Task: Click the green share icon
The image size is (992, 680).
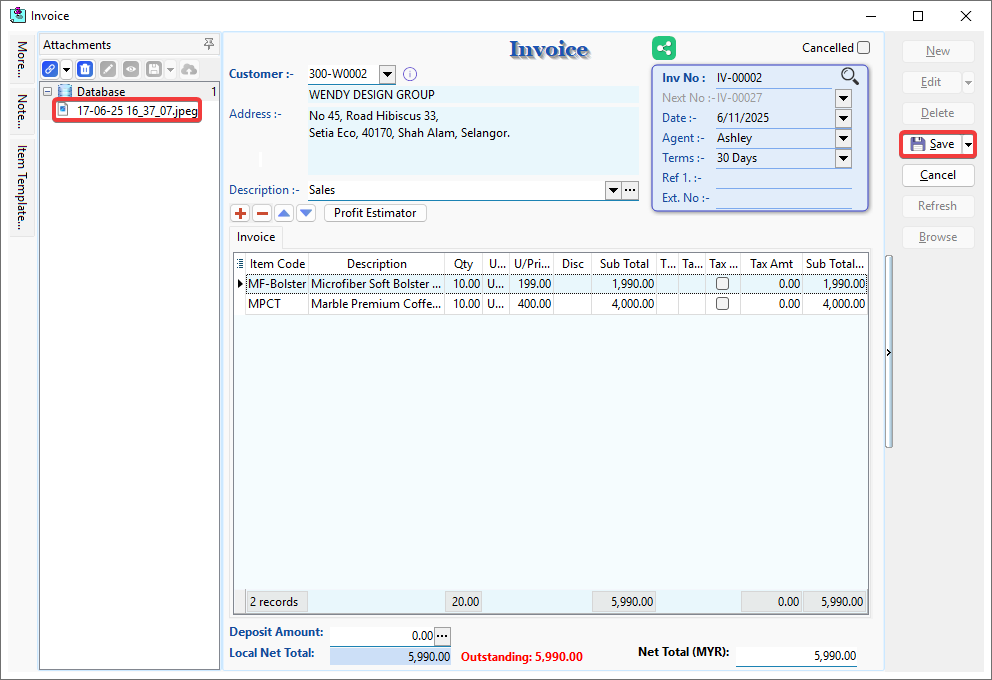Action: (x=664, y=48)
